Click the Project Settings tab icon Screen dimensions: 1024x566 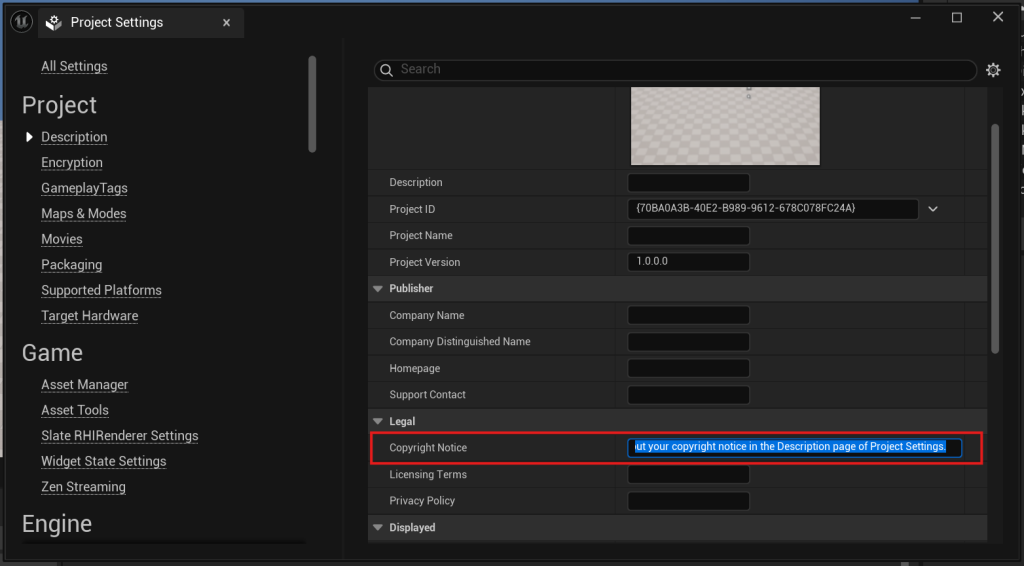(x=54, y=23)
